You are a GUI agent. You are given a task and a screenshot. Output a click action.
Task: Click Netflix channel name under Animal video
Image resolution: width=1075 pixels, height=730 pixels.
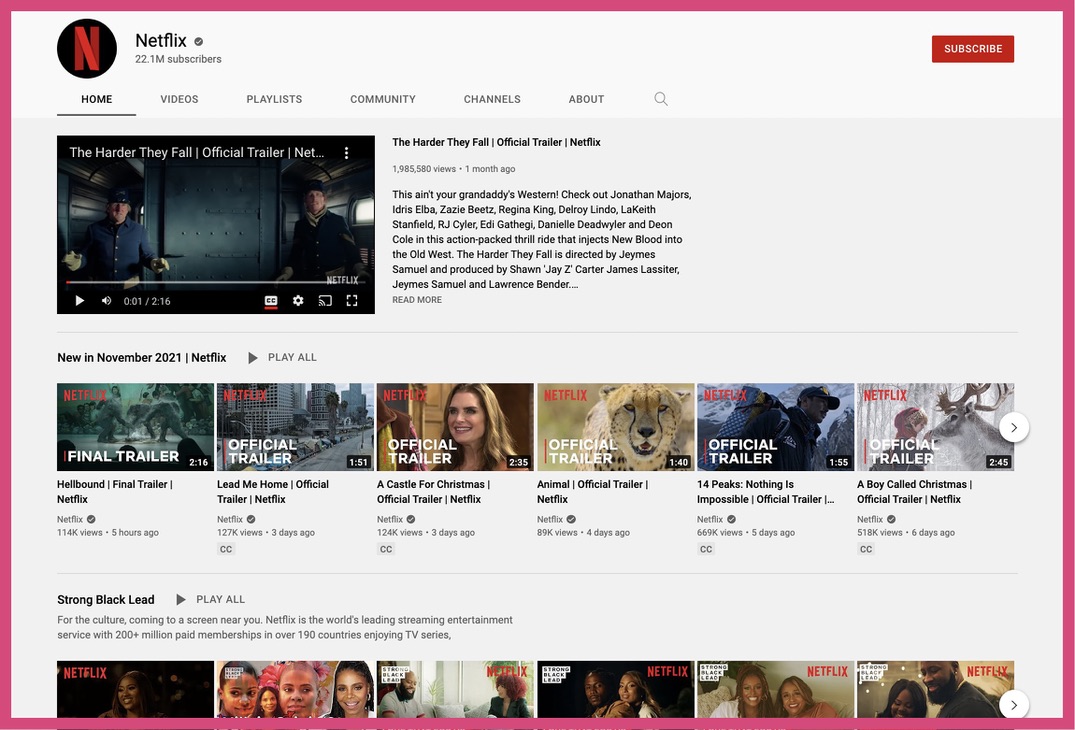[x=550, y=519]
